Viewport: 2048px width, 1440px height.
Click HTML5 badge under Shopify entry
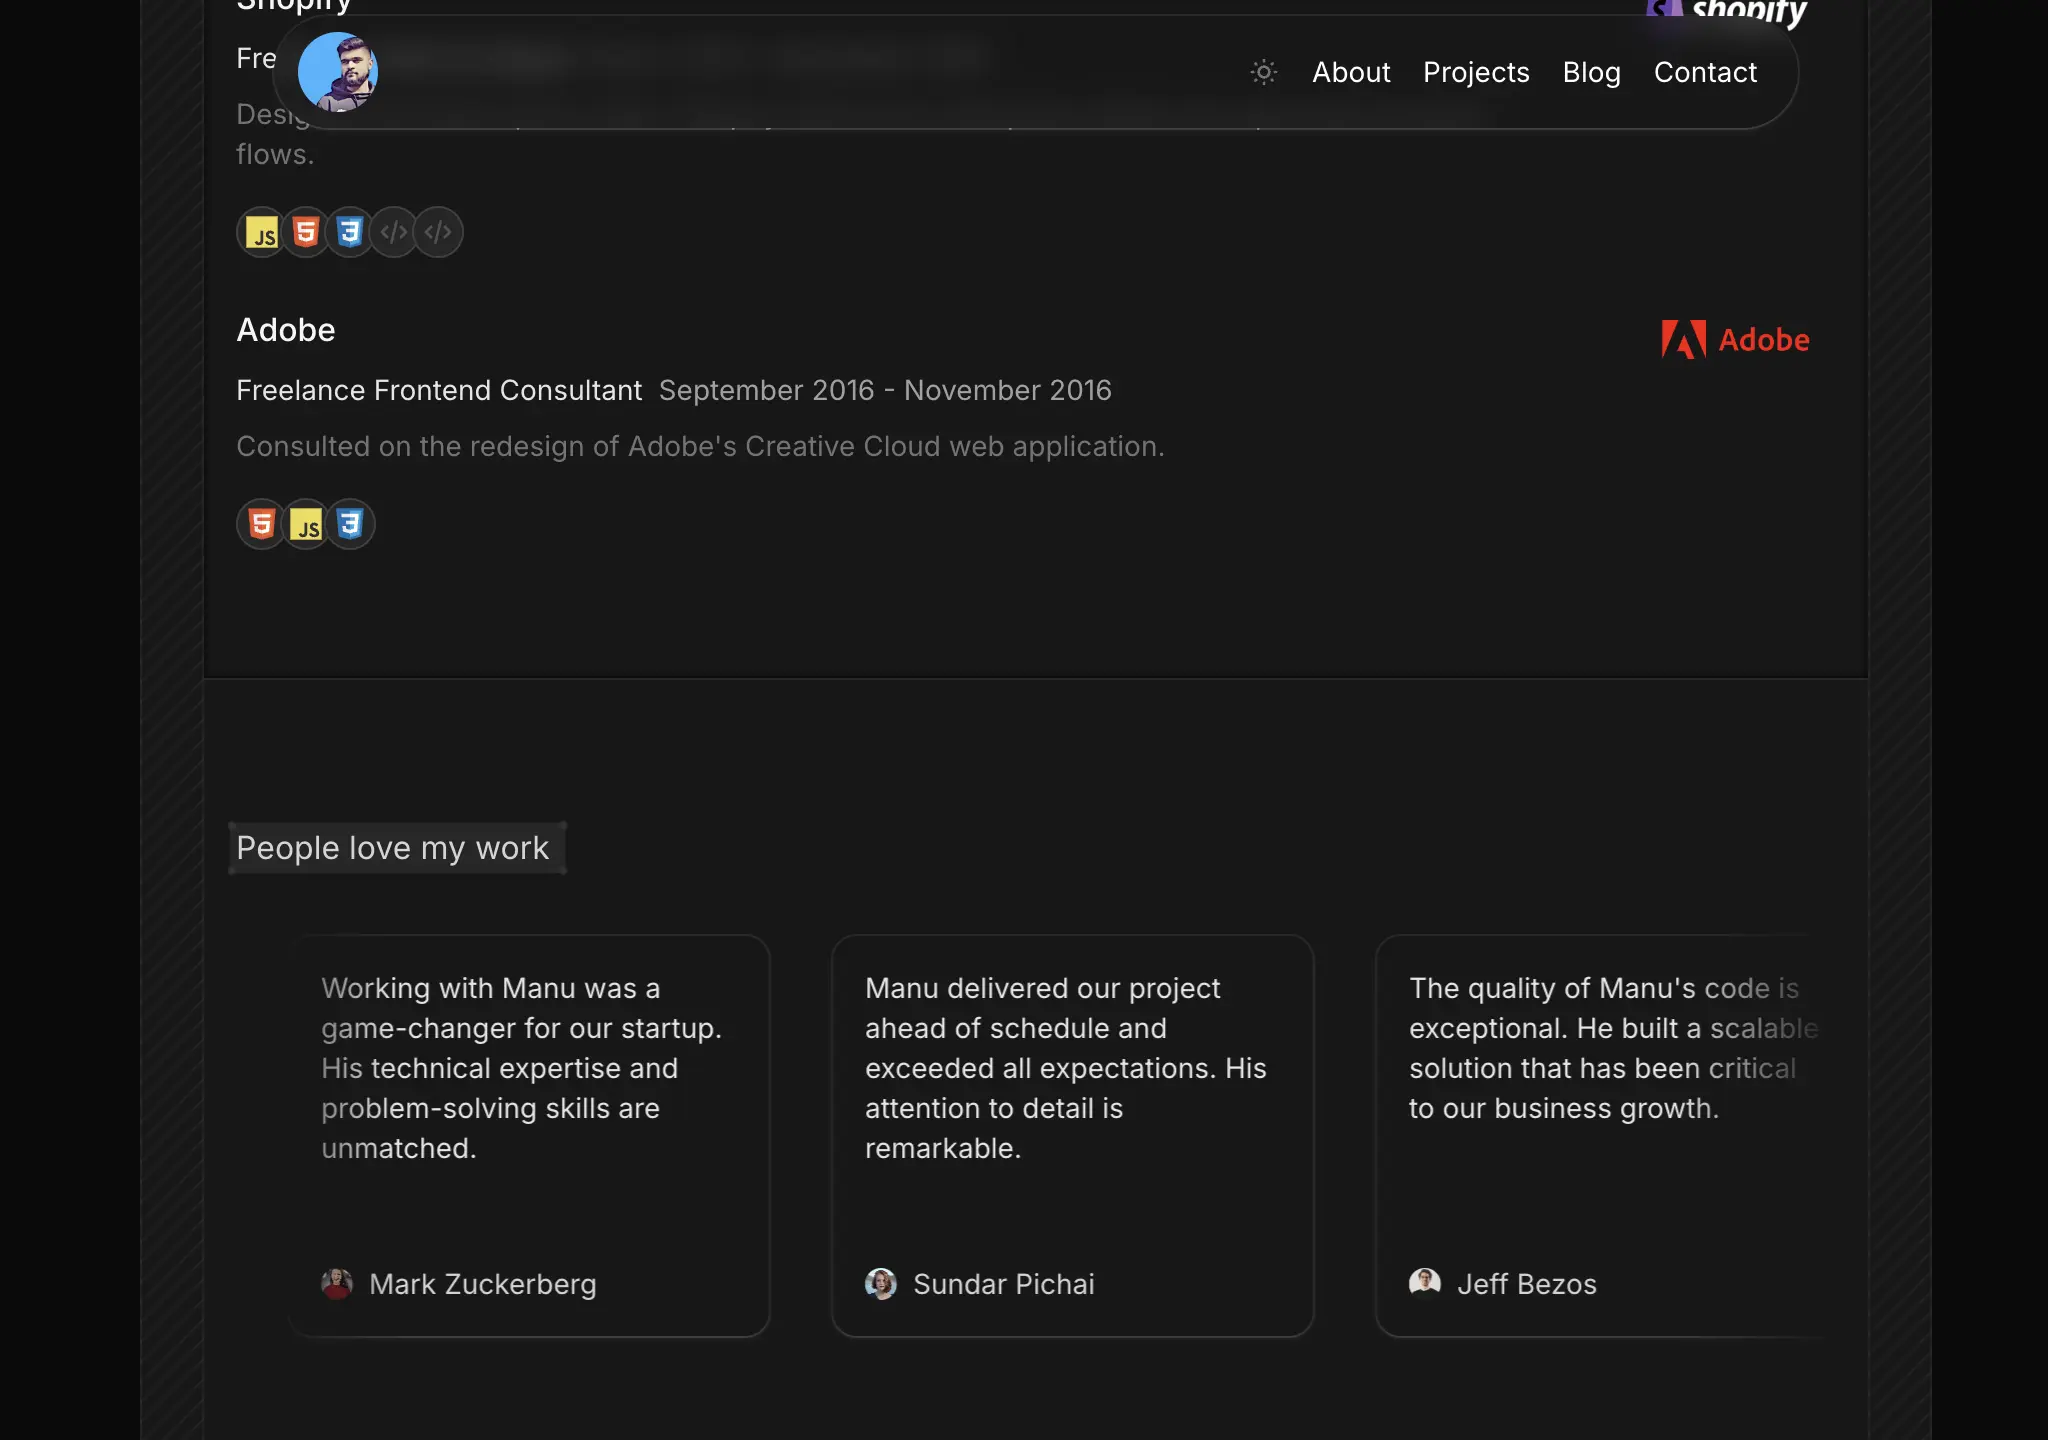pos(306,233)
